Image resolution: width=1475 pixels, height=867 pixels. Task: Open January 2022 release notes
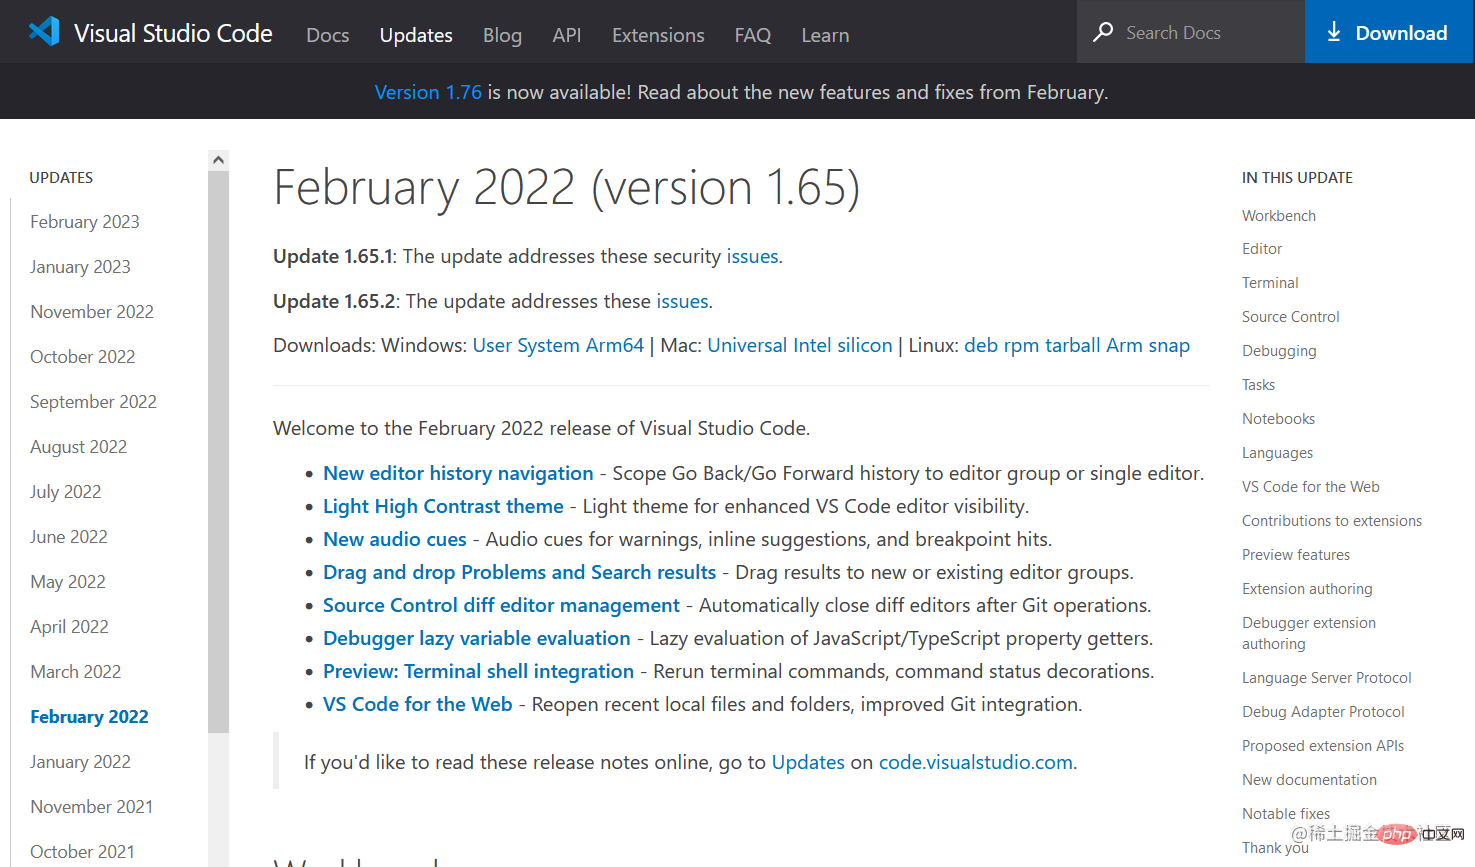tap(80, 762)
